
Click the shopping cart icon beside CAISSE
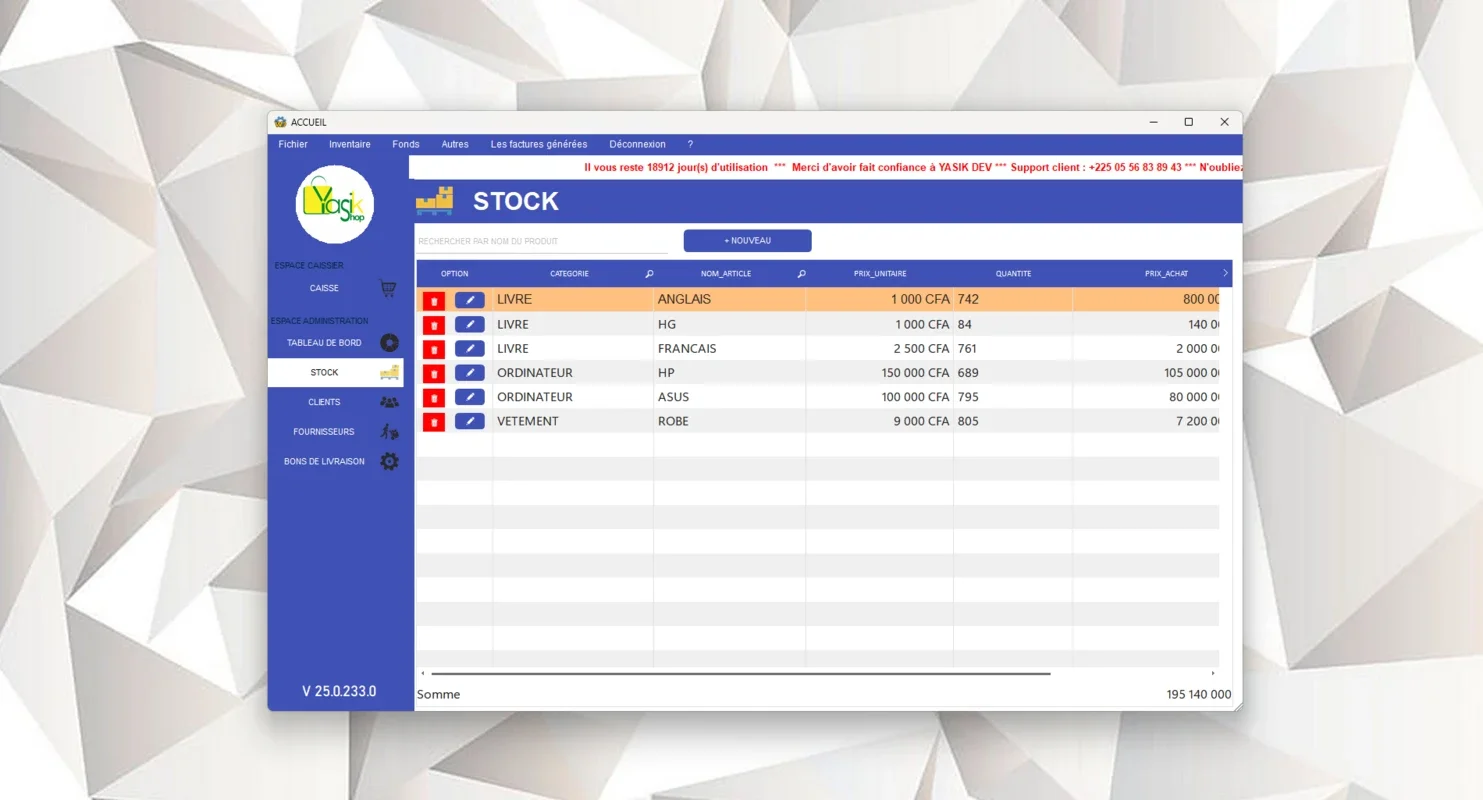[388, 288]
